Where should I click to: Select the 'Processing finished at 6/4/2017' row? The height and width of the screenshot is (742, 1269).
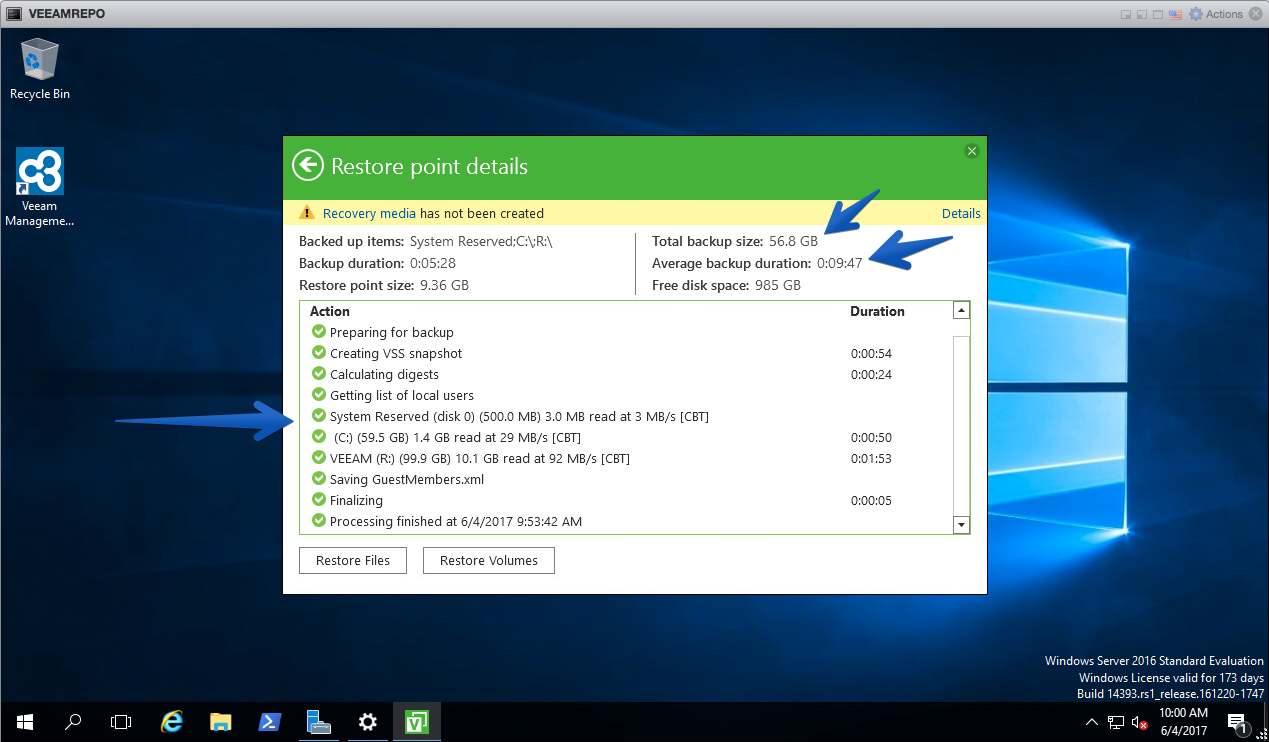(x=626, y=521)
